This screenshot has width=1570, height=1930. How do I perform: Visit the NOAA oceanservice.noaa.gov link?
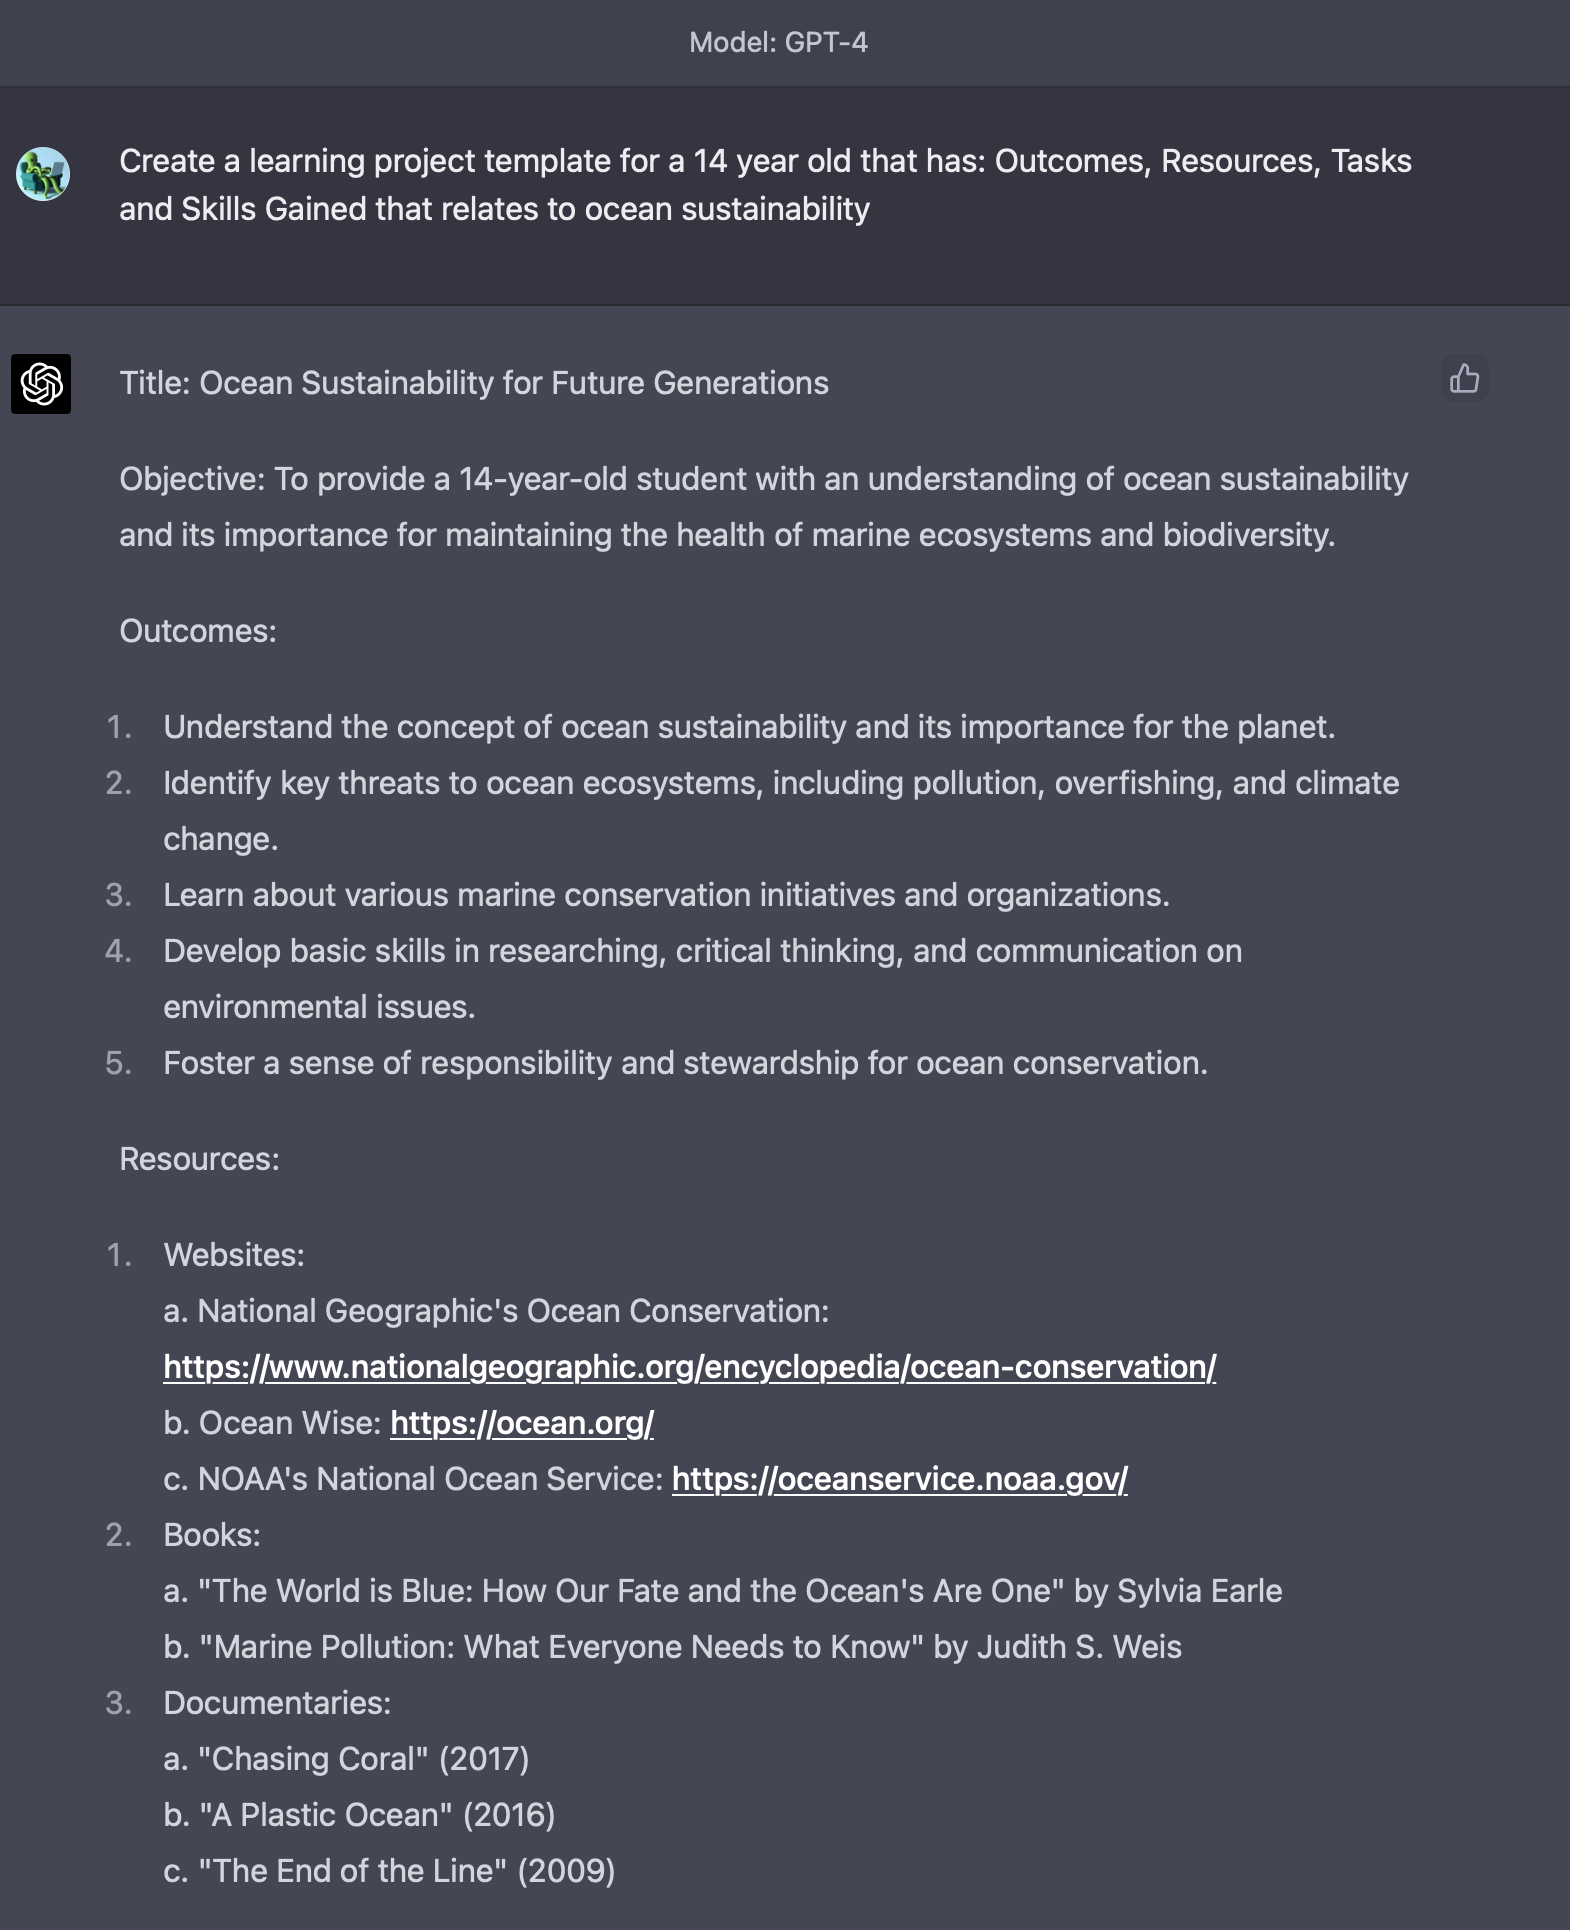click(x=899, y=1479)
